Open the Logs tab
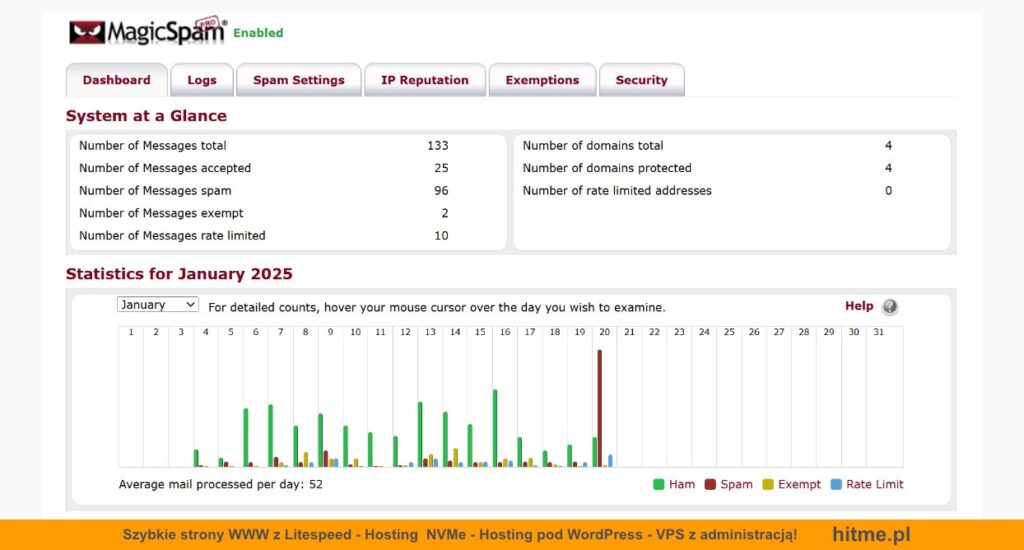The width and height of the screenshot is (1024, 550). pos(202,80)
